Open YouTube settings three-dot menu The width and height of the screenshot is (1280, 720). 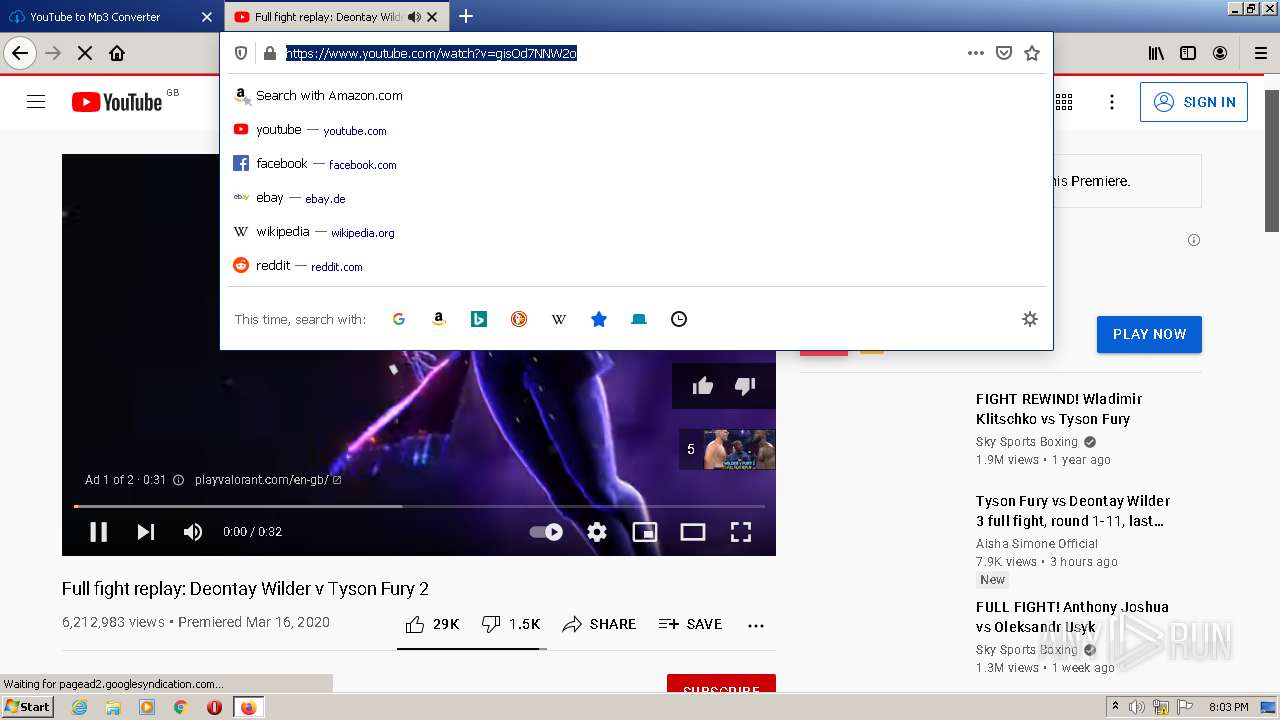(1111, 101)
